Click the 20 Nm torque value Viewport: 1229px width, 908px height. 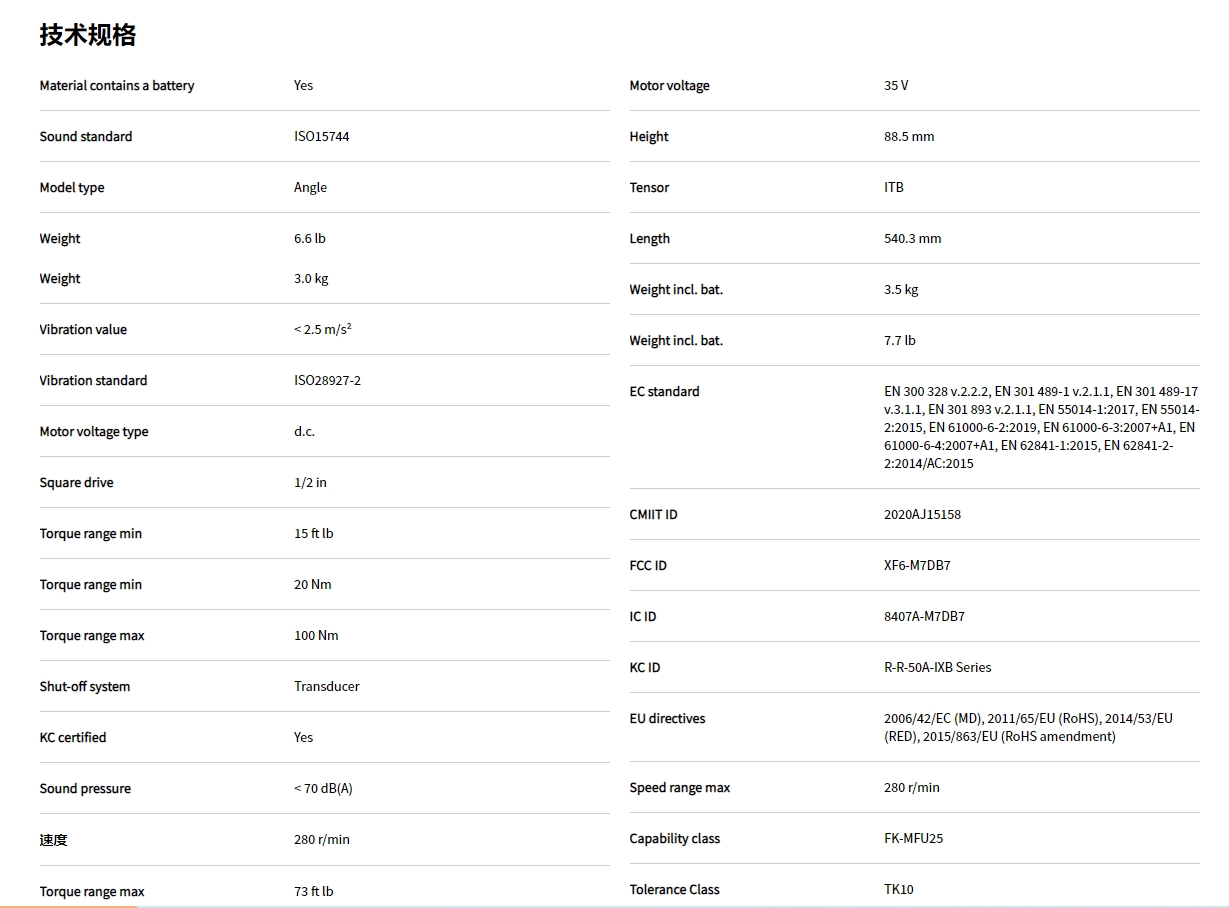click(312, 585)
